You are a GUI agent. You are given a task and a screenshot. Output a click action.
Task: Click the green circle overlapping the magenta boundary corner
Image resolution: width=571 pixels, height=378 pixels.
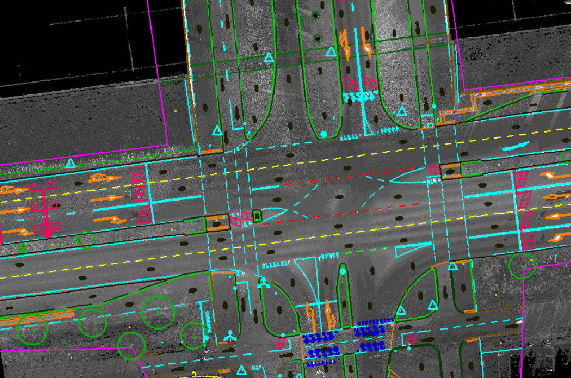point(131,346)
